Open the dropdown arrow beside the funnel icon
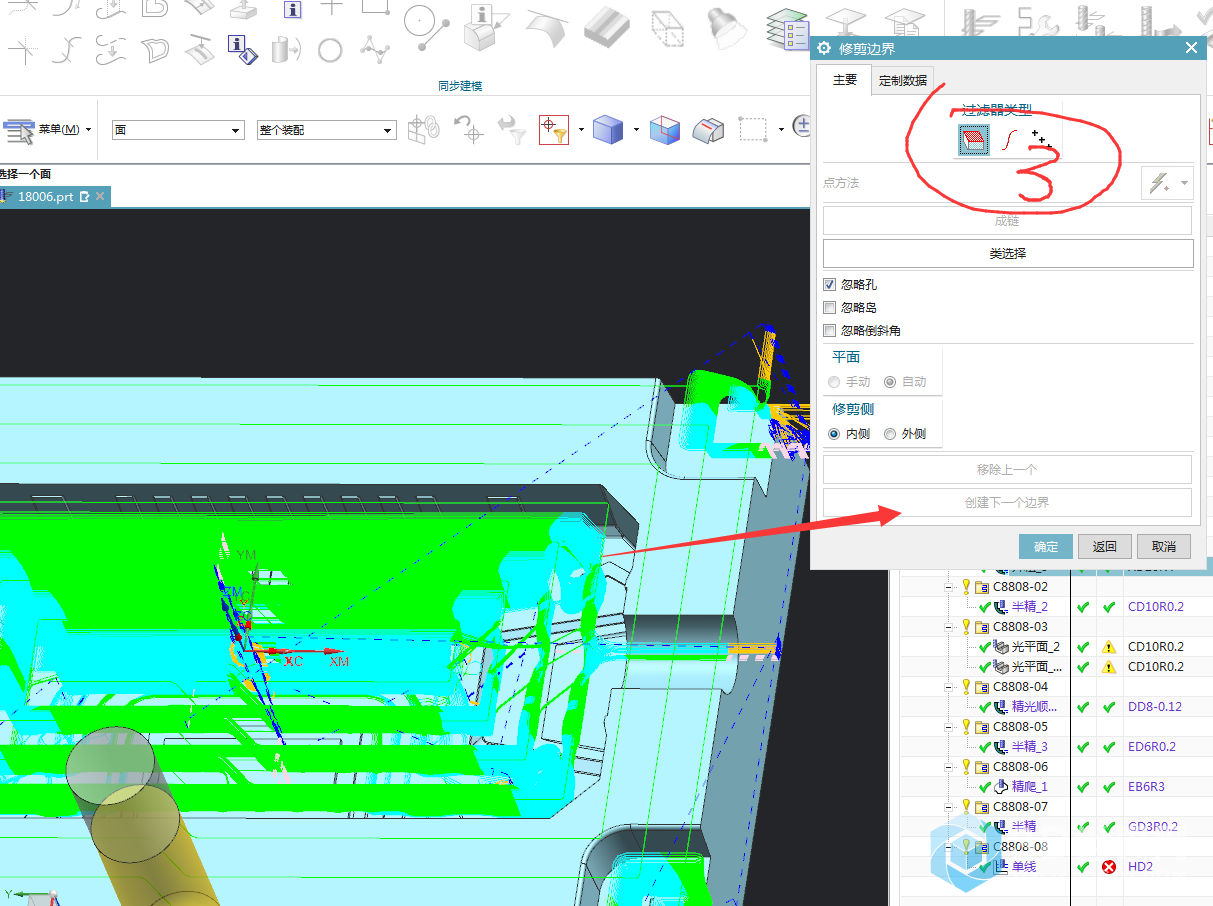The image size is (1213, 906). tap(580, 130)
